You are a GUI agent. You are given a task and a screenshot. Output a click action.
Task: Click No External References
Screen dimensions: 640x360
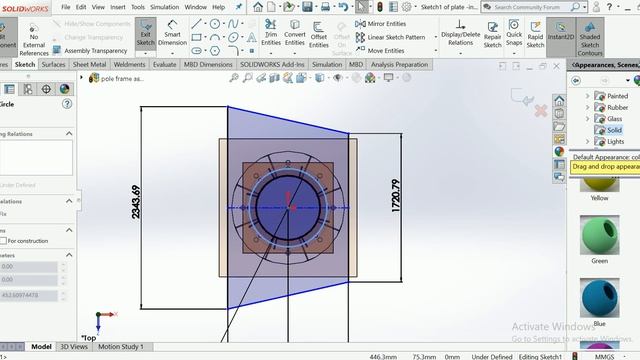(x=34, y=39)
